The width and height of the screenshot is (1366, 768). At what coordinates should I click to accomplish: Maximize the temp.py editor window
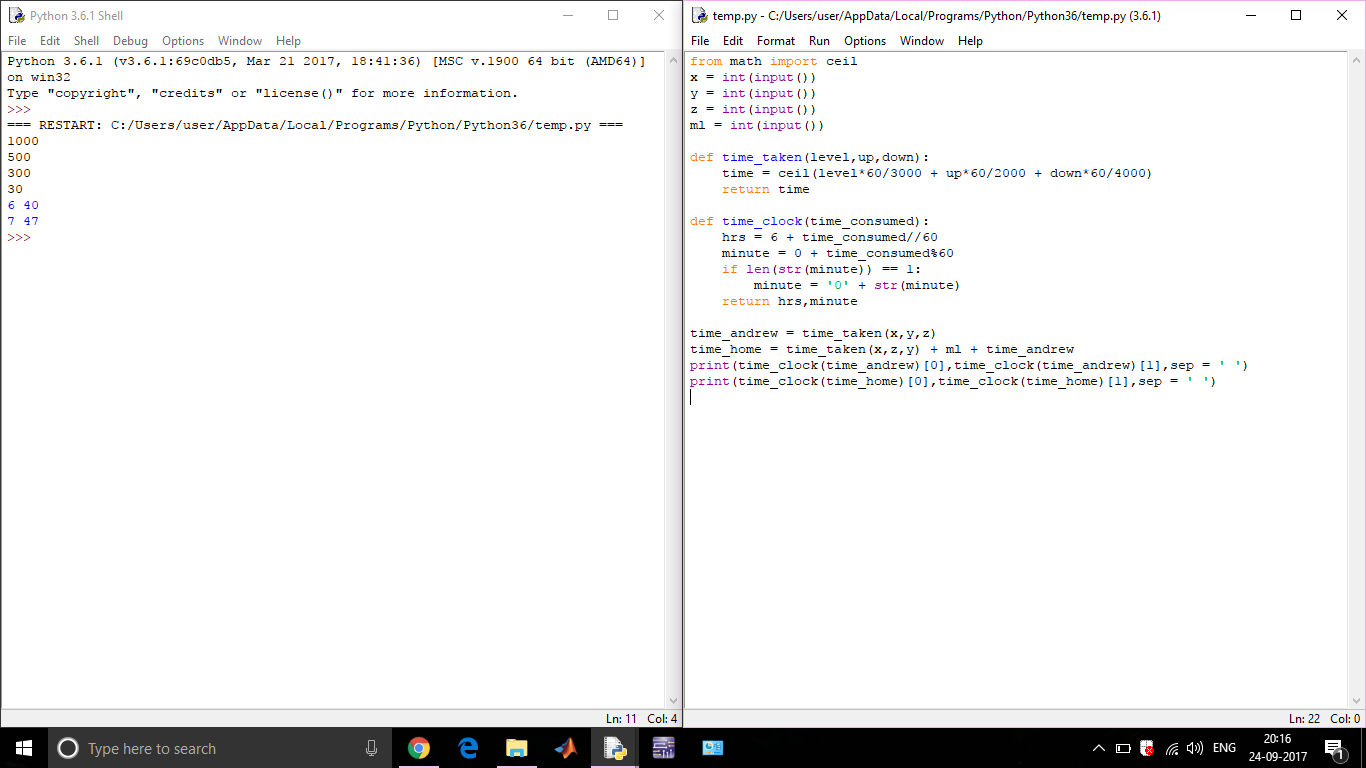point(1296,16)
